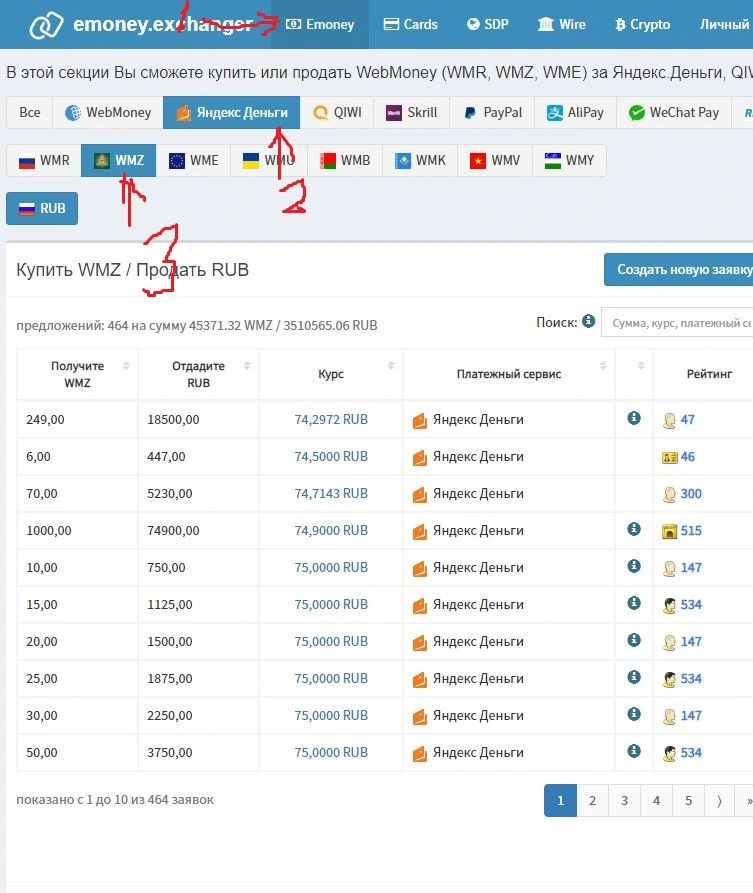Screen dimensions: 753x893
Task: Open the 74,9000 RUB rate offer
Action: coord(331,531)
